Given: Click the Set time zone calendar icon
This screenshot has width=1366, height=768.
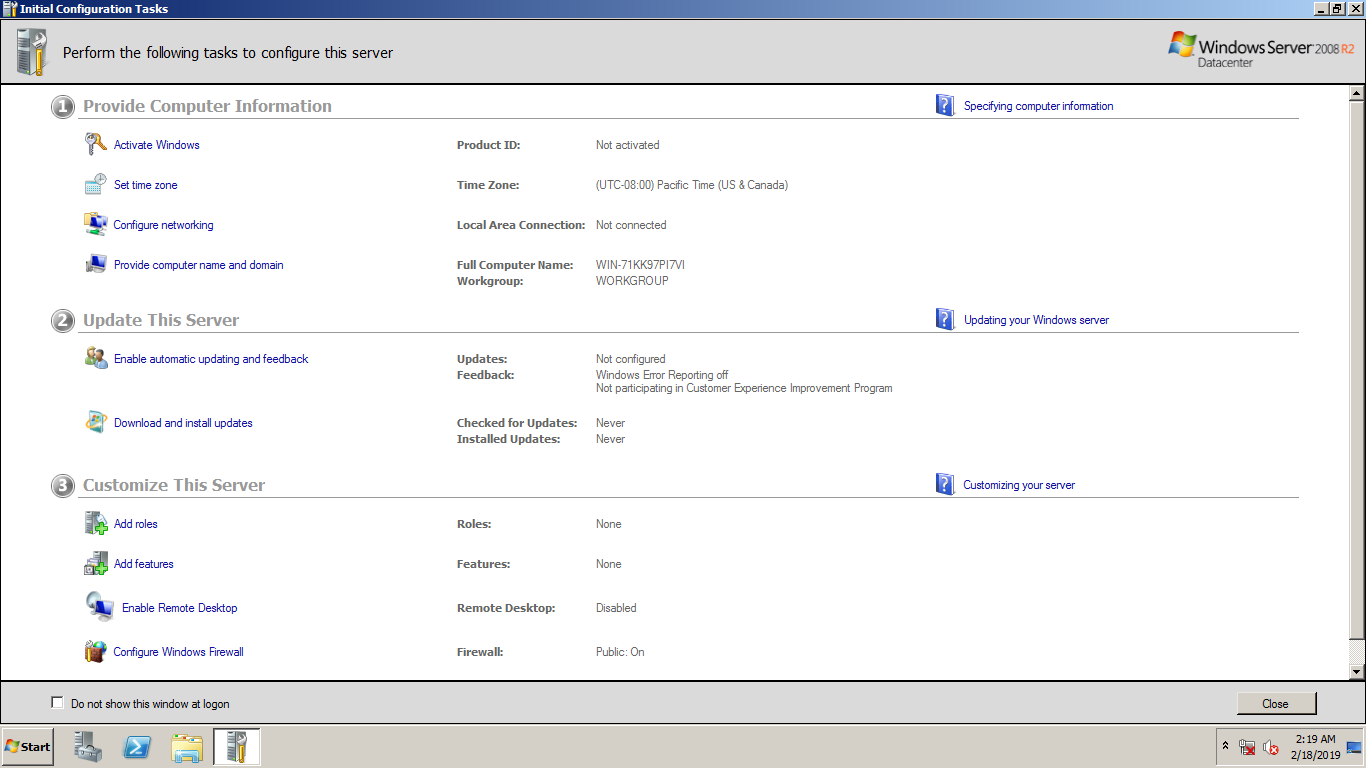Looking at the screenshot, I should click(x=95, y=184).
